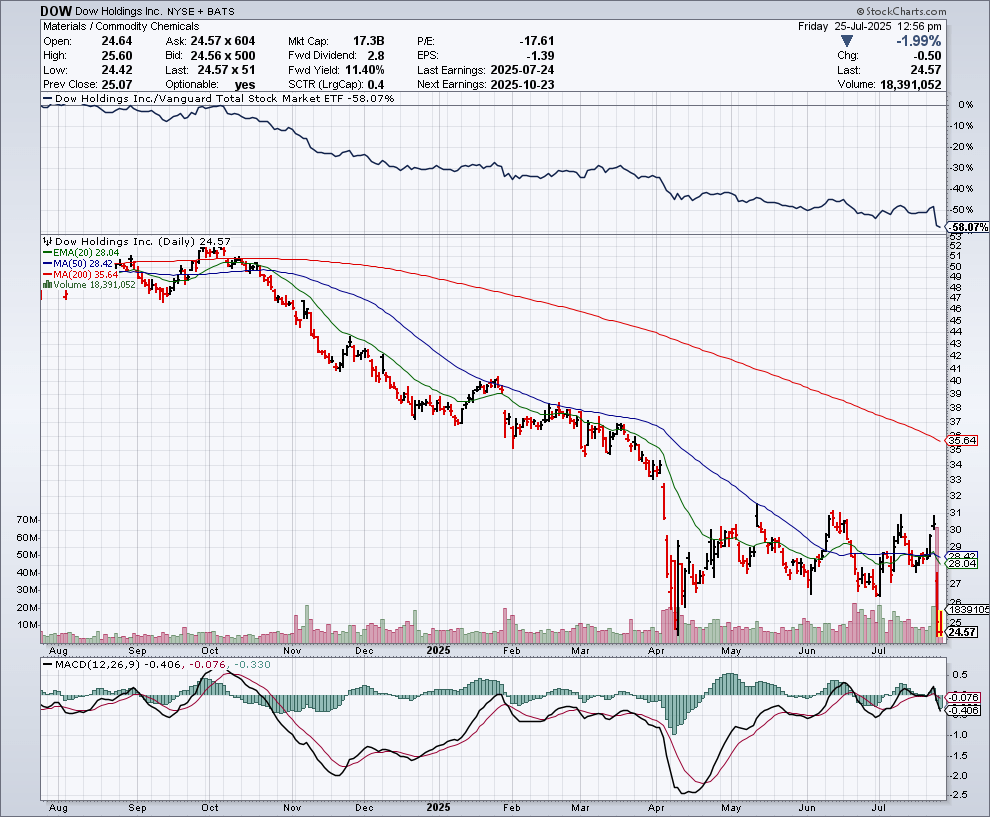Image resolution: width=990 pixels, height=817 pixels.
Task: Click the Vanguard Total Stock Market ETF line icon
Action: pyautogui.click(x=46, y=98)
